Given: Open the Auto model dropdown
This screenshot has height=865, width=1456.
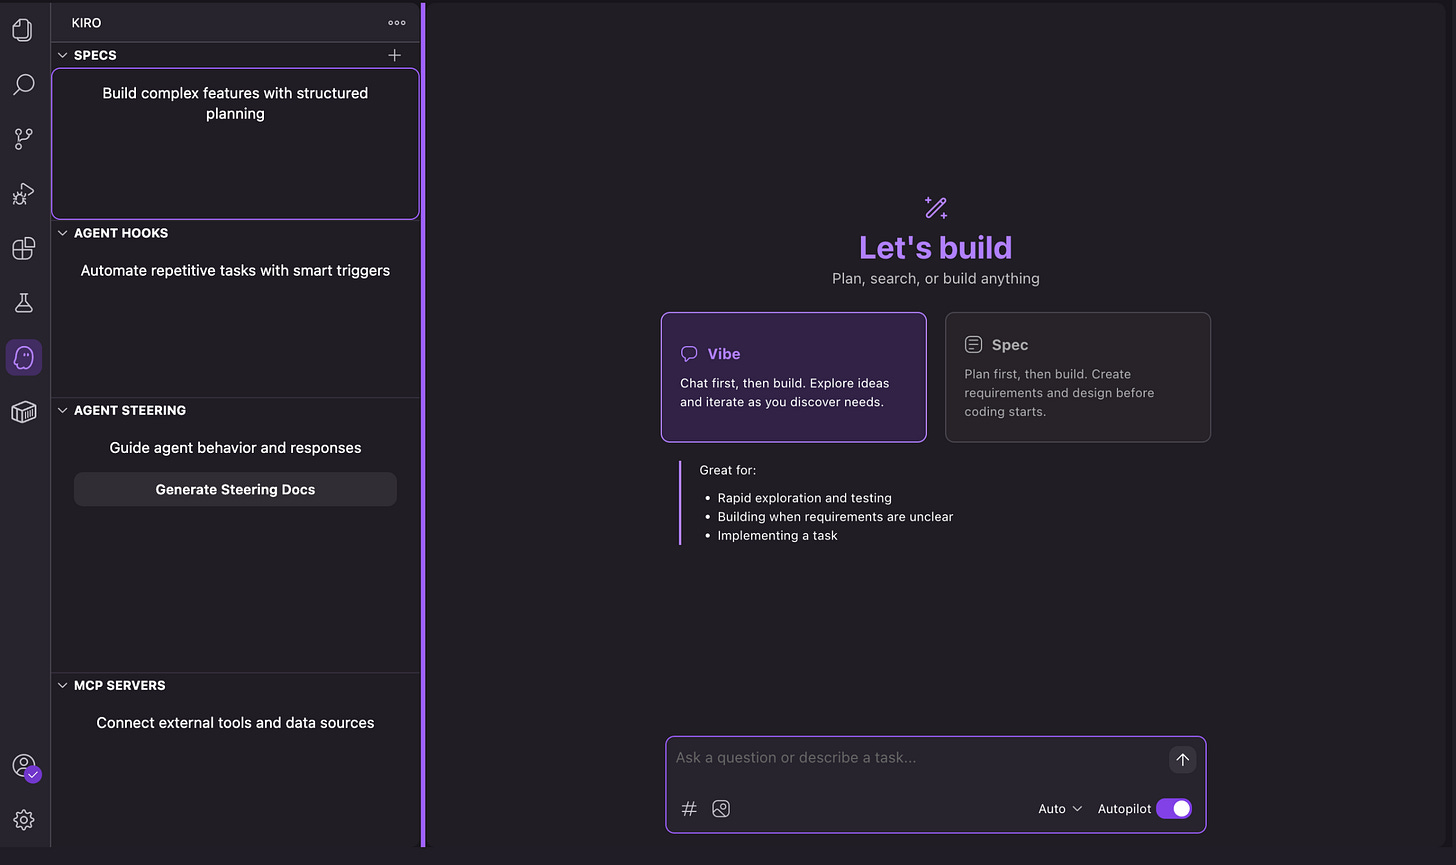Looking at the screenshot, I should (x=1060, y=809).
